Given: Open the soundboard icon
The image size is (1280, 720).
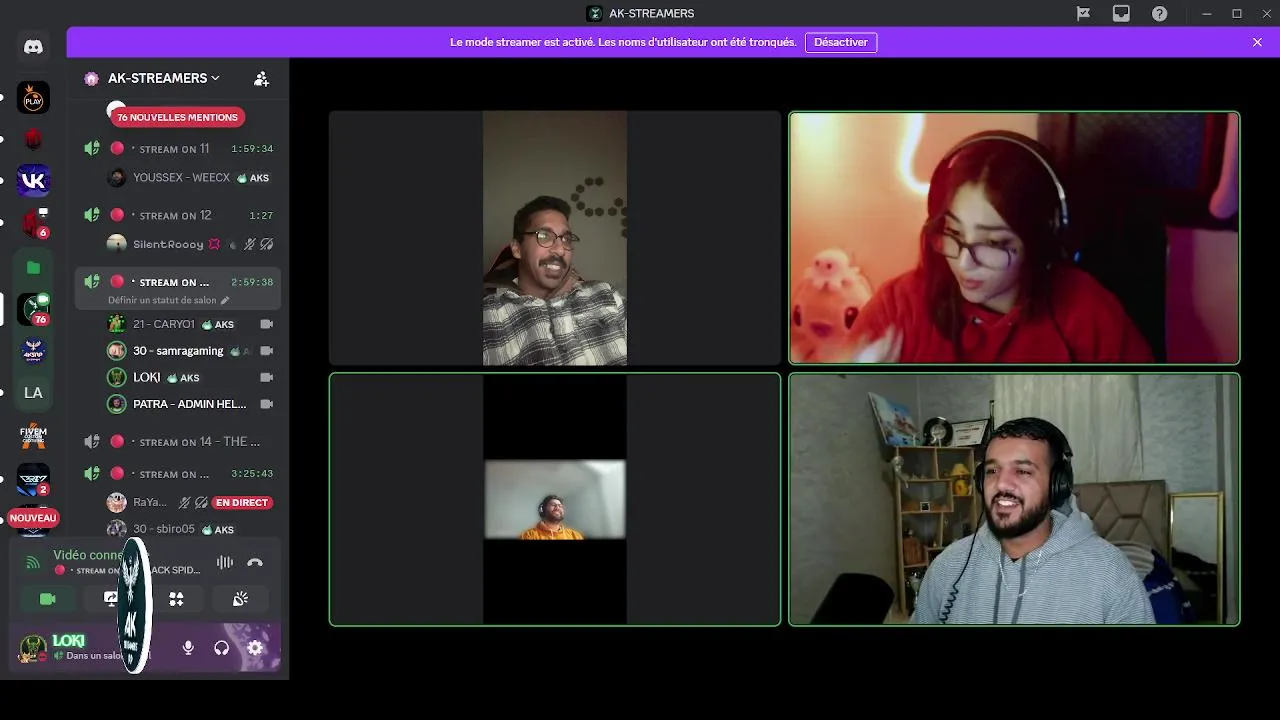Looking at the screenshot, I should (240, 599).
